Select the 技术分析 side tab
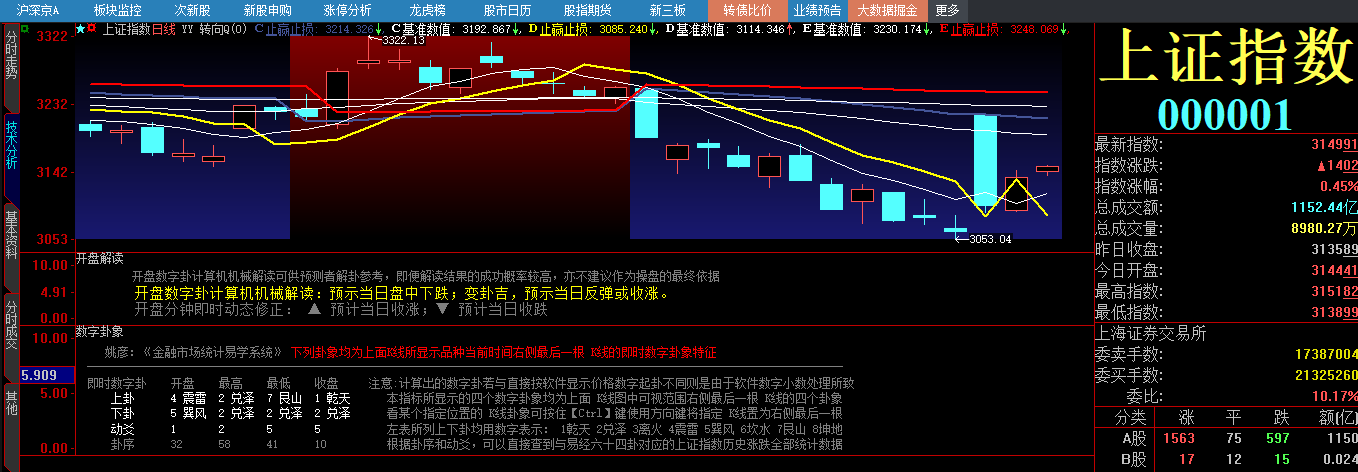The height and width of the screenshot is (472, 1358). click(11, 144)
